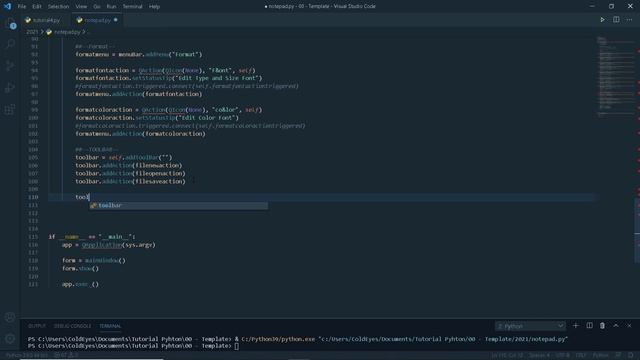
Task: Click the UTF-8 encoding in status bar
Action: (562, 356)
